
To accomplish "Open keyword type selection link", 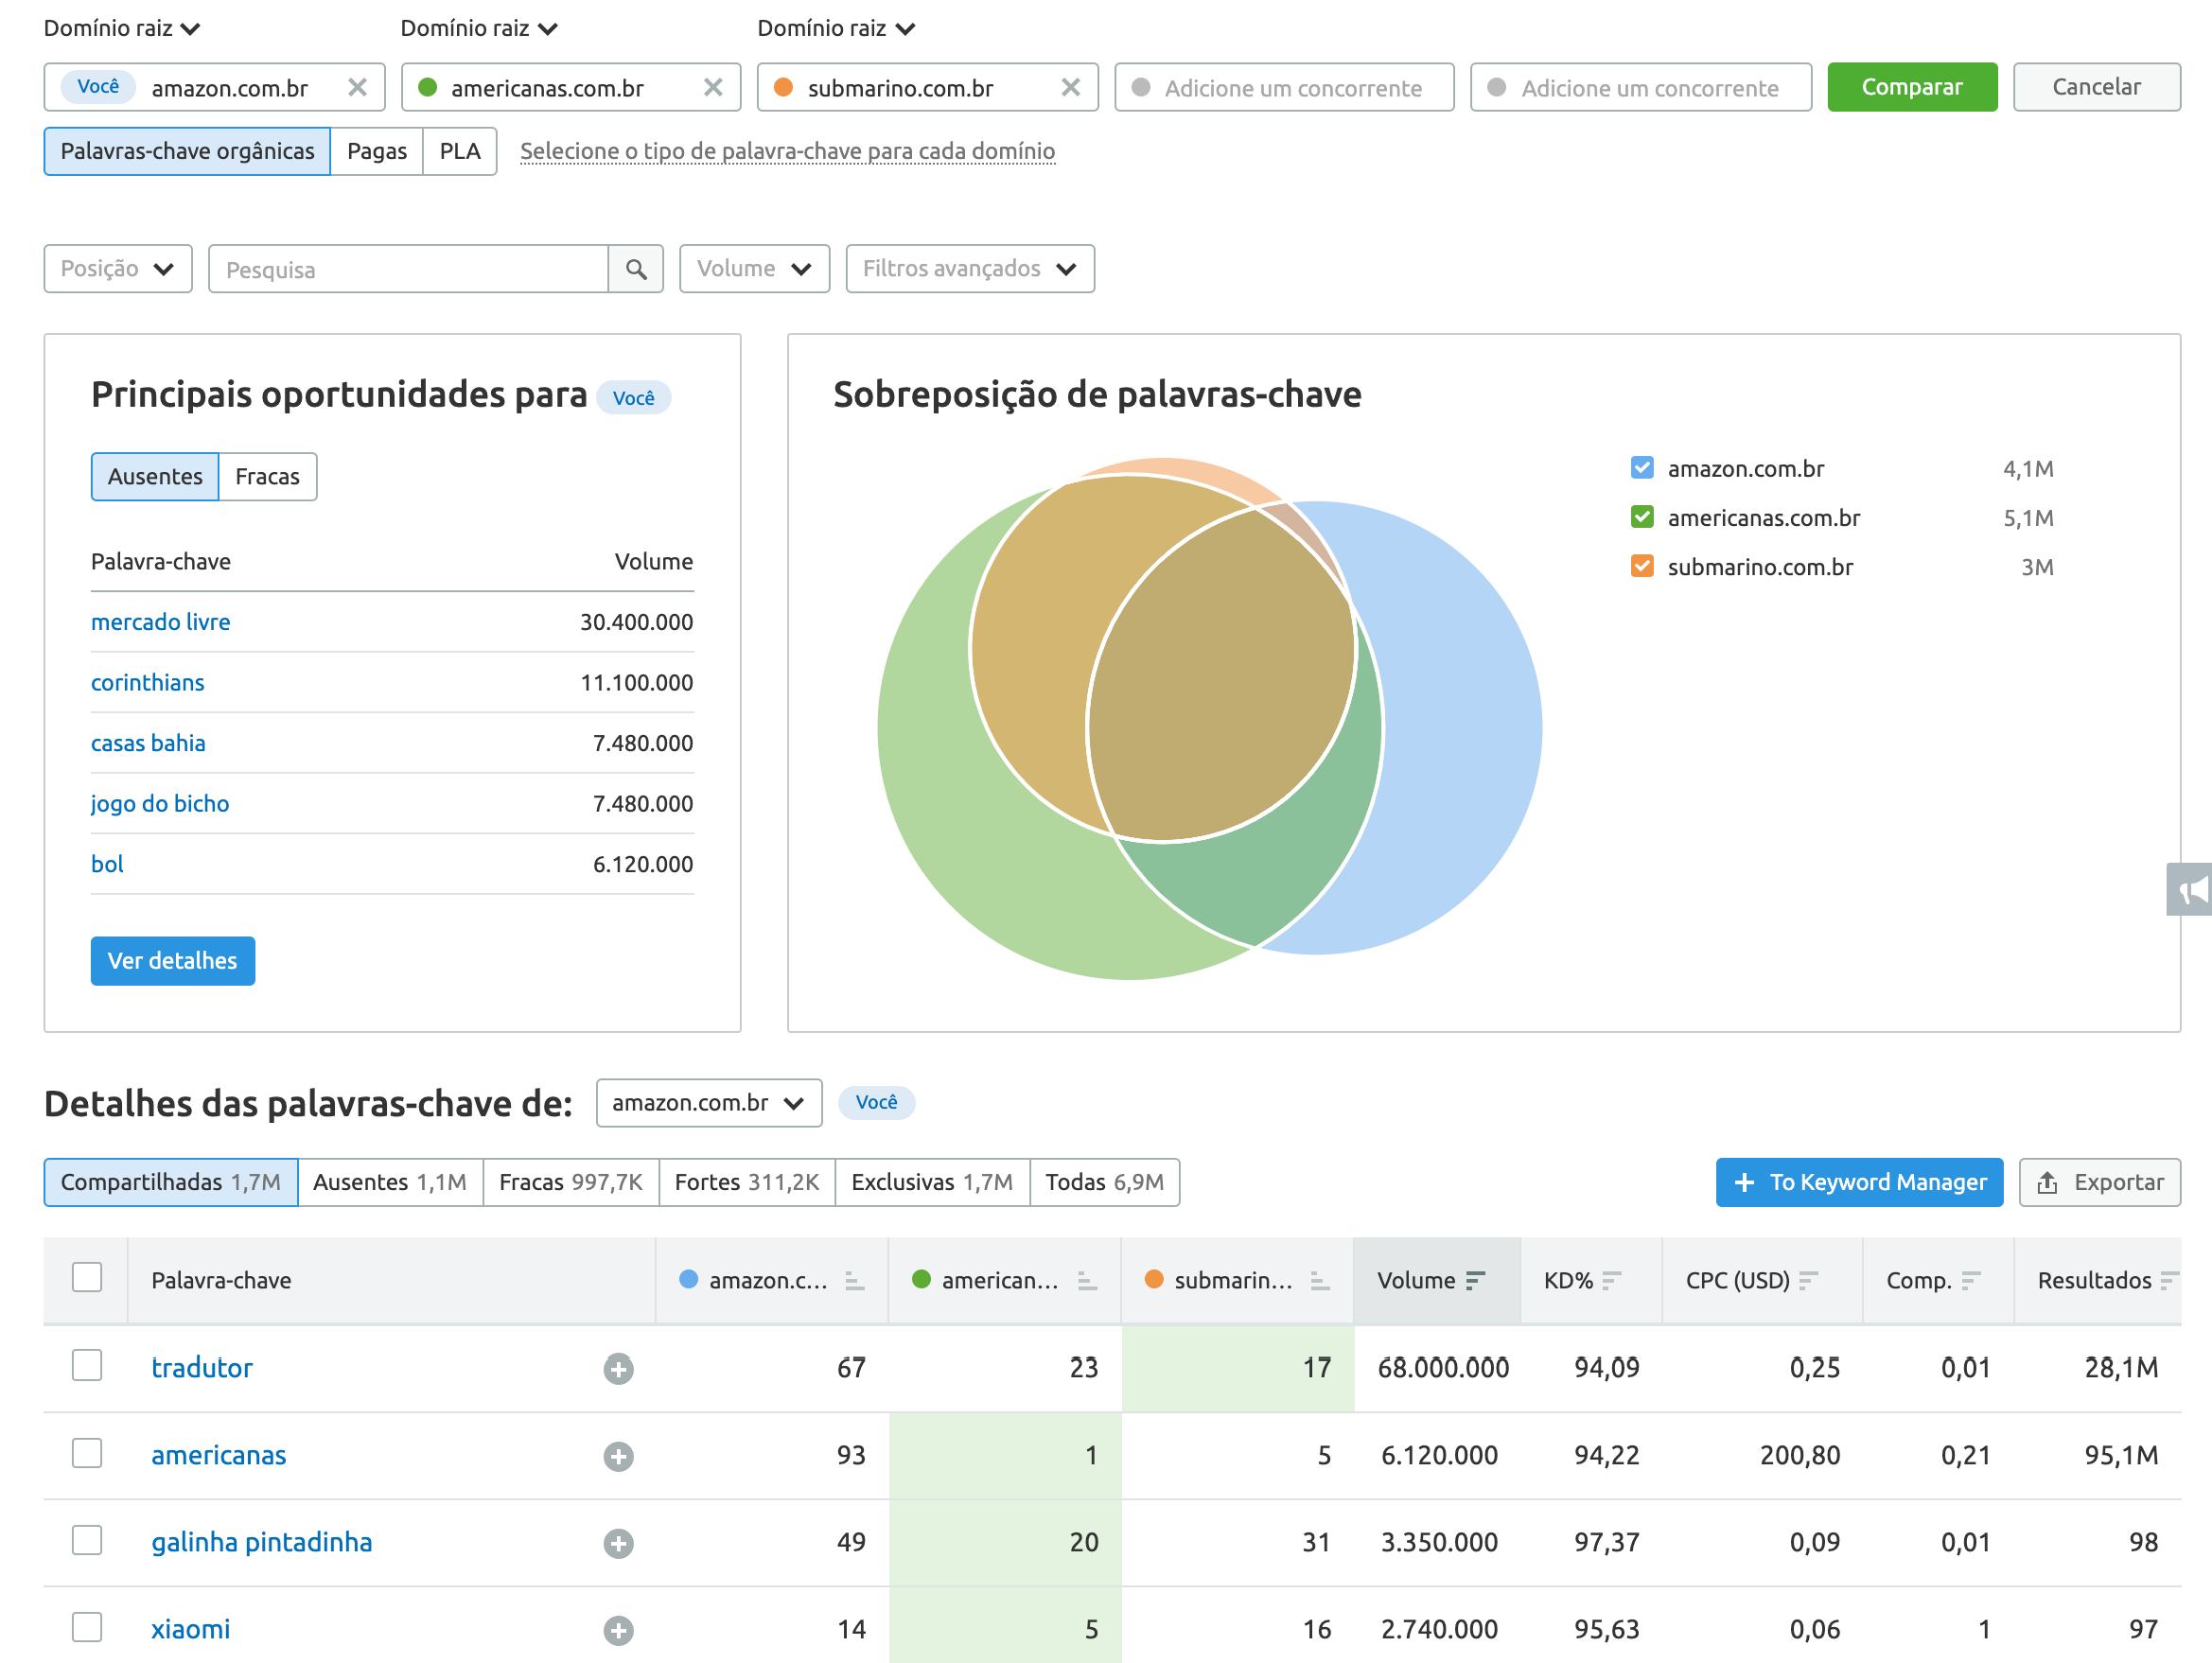I will click(787, 151).
